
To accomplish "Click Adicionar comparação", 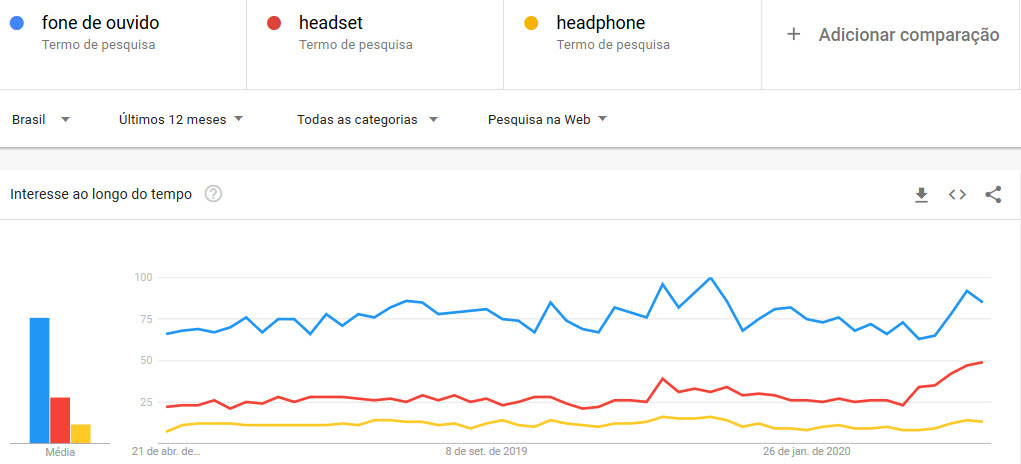I will click(908, 35).
